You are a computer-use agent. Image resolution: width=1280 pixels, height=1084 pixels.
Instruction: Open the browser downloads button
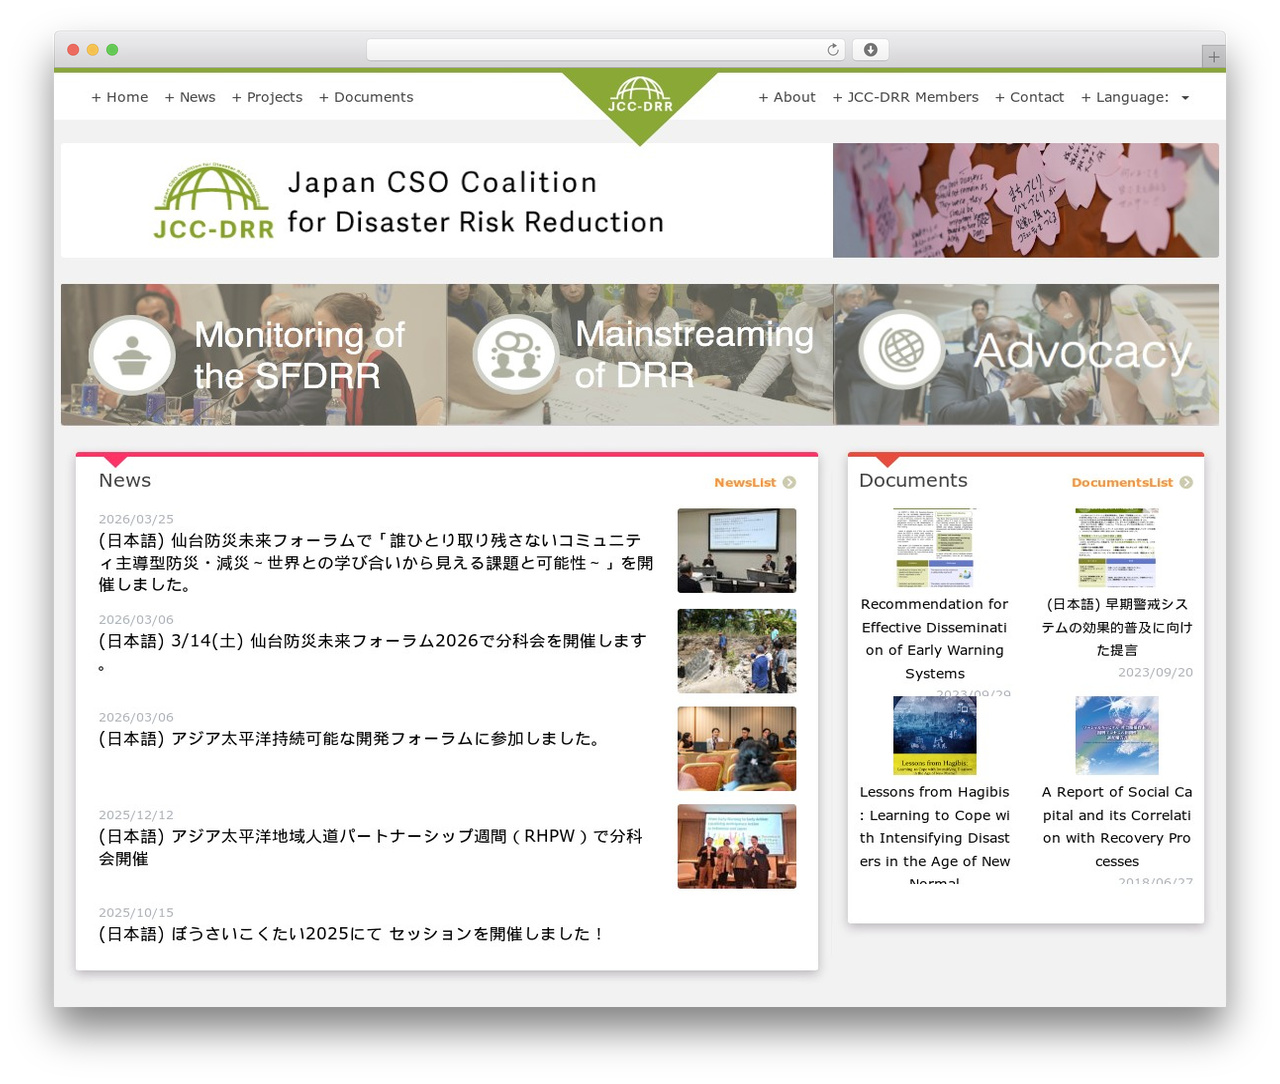(870, 50)
